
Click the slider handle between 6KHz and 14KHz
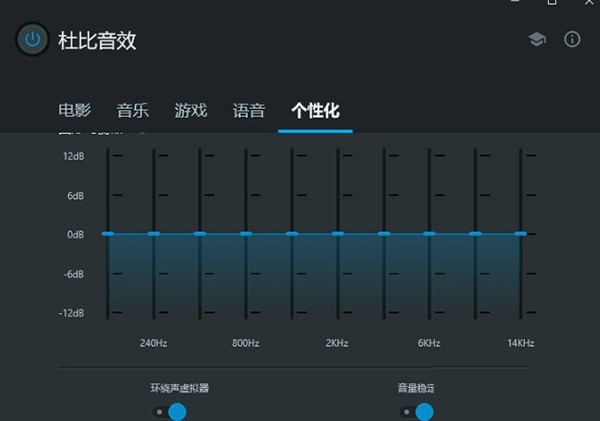[475, 233]
